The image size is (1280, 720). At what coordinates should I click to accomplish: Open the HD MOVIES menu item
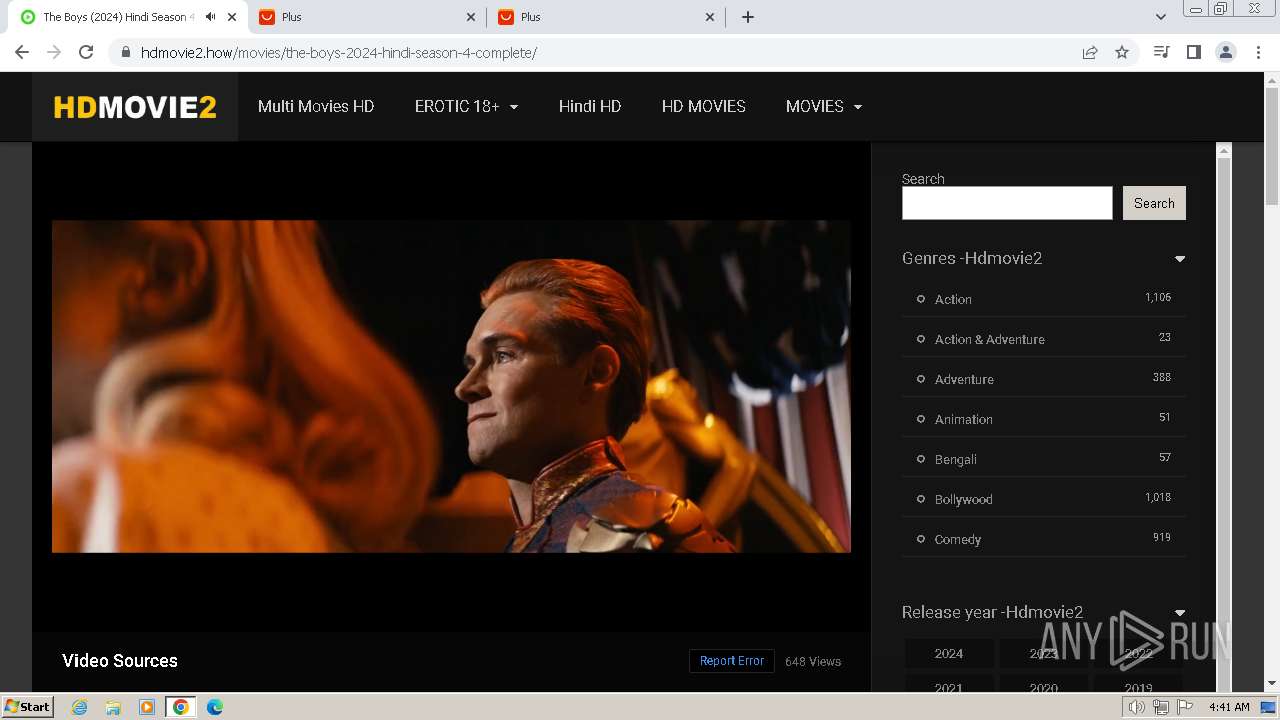[704, 106]
